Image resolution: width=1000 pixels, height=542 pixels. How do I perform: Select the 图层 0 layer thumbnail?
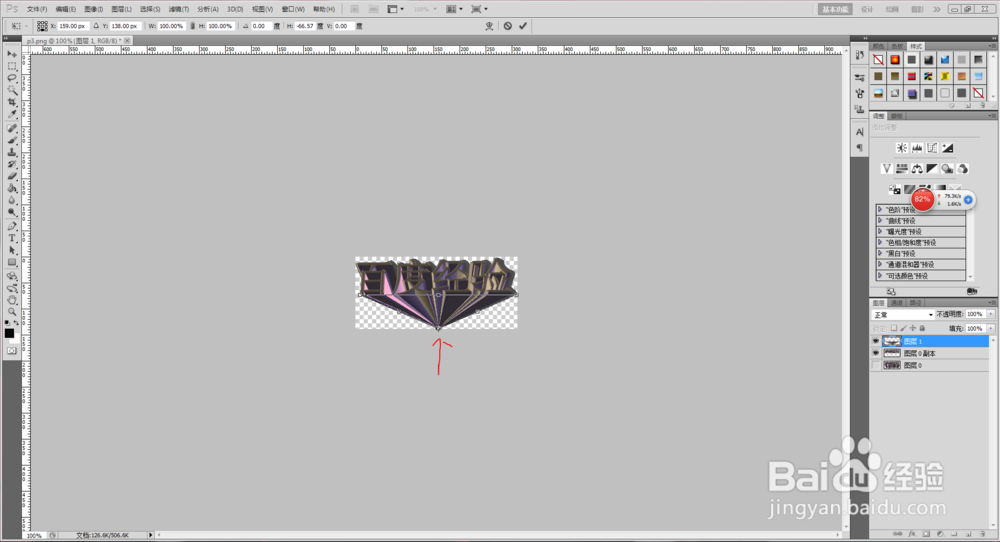click(892, 365)
